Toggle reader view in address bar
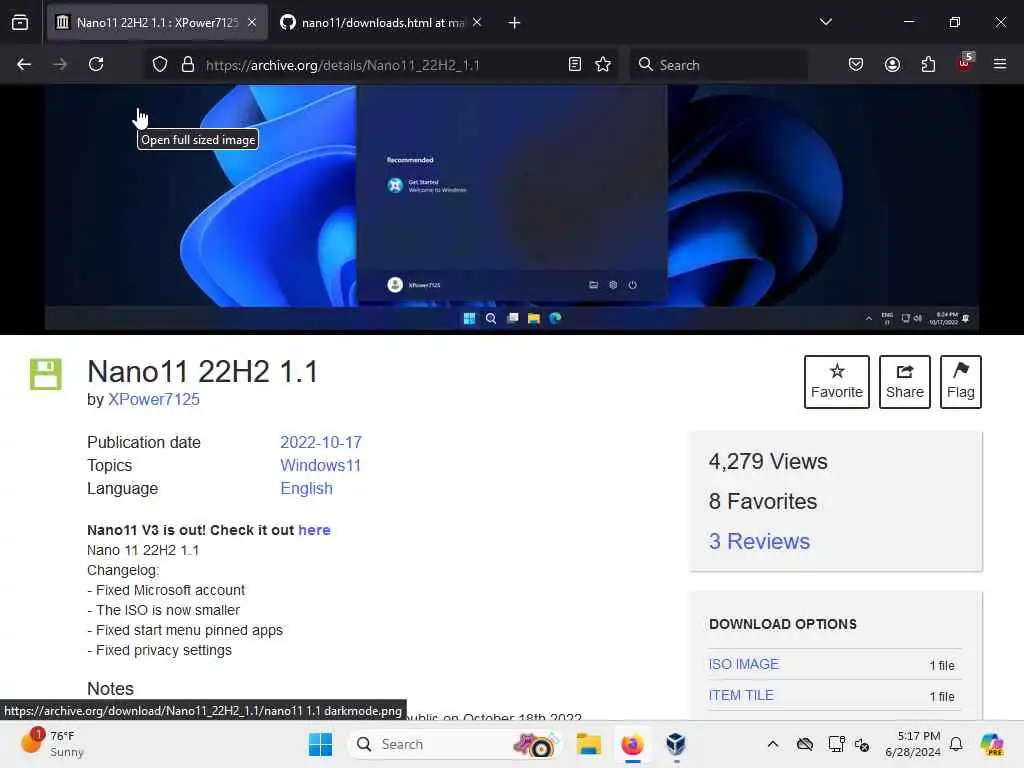Viewport: 1024px width, 768px height. [x=575, y=64]
